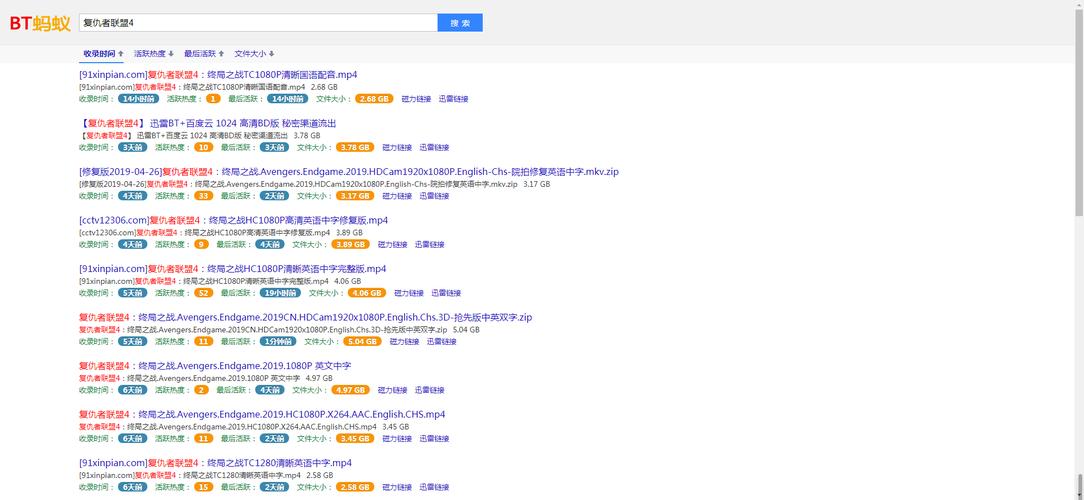The image size is (1084, 500).
Task: Click 磁力链接 for the 5.04 GB result
Action: tap(404, 341)
